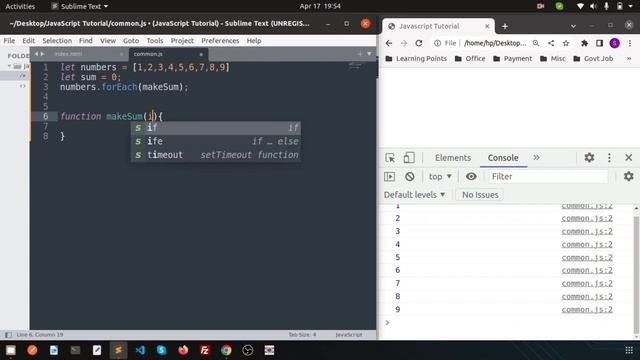This screenshot has width=640, height=360.
Task: Activate DevTools element inspector picker
Action: click(x=390, y=158)
